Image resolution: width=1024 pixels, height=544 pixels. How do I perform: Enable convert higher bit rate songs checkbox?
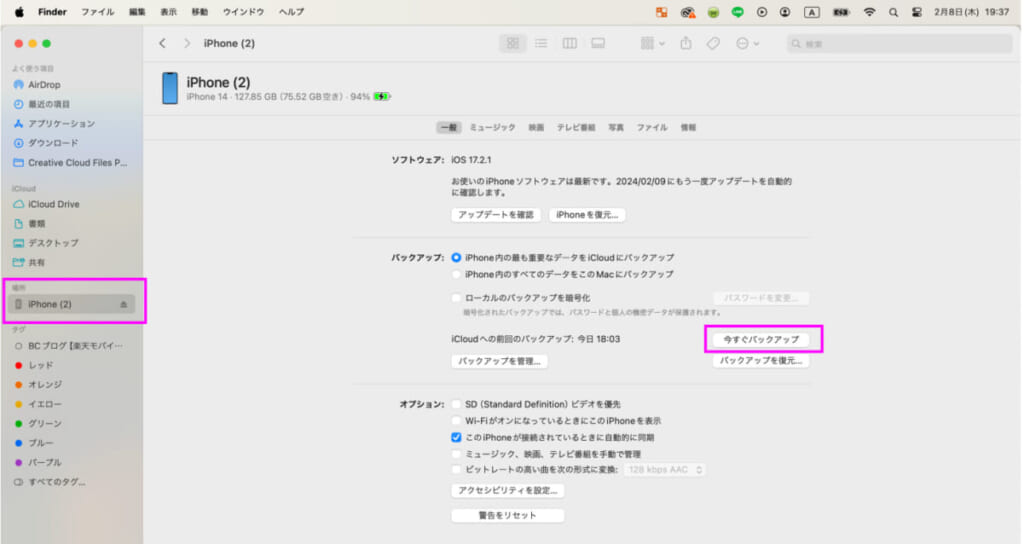pos(456,470)
